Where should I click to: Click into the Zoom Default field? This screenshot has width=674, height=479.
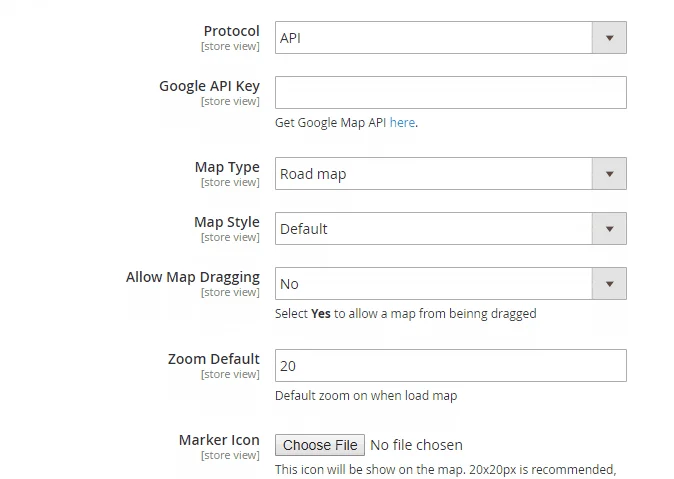pos(450,366)
